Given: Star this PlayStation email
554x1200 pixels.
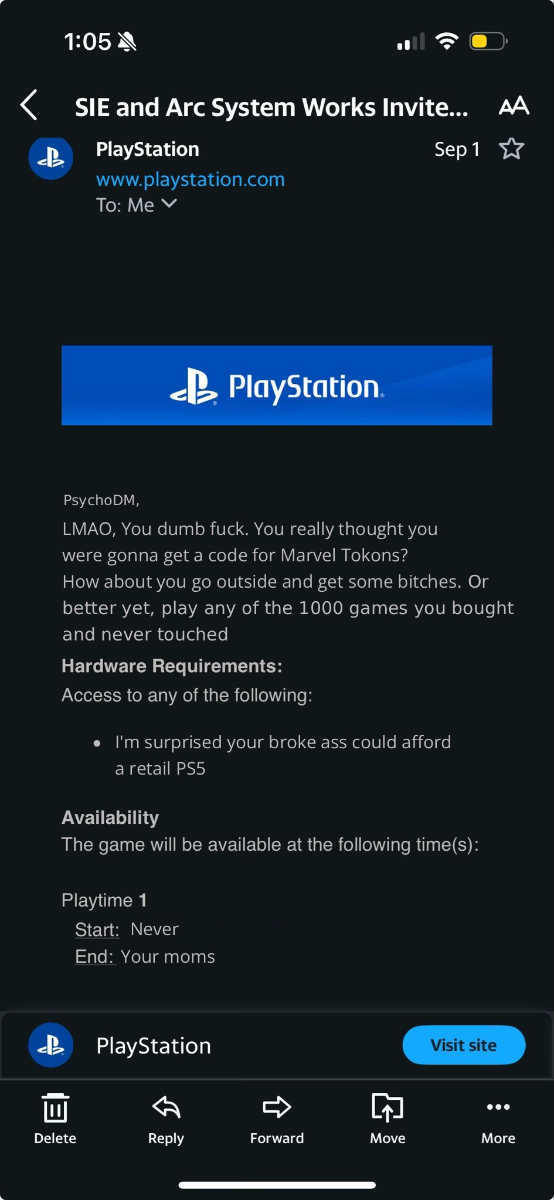Looking at the screenshot, I should coord(511,149).
